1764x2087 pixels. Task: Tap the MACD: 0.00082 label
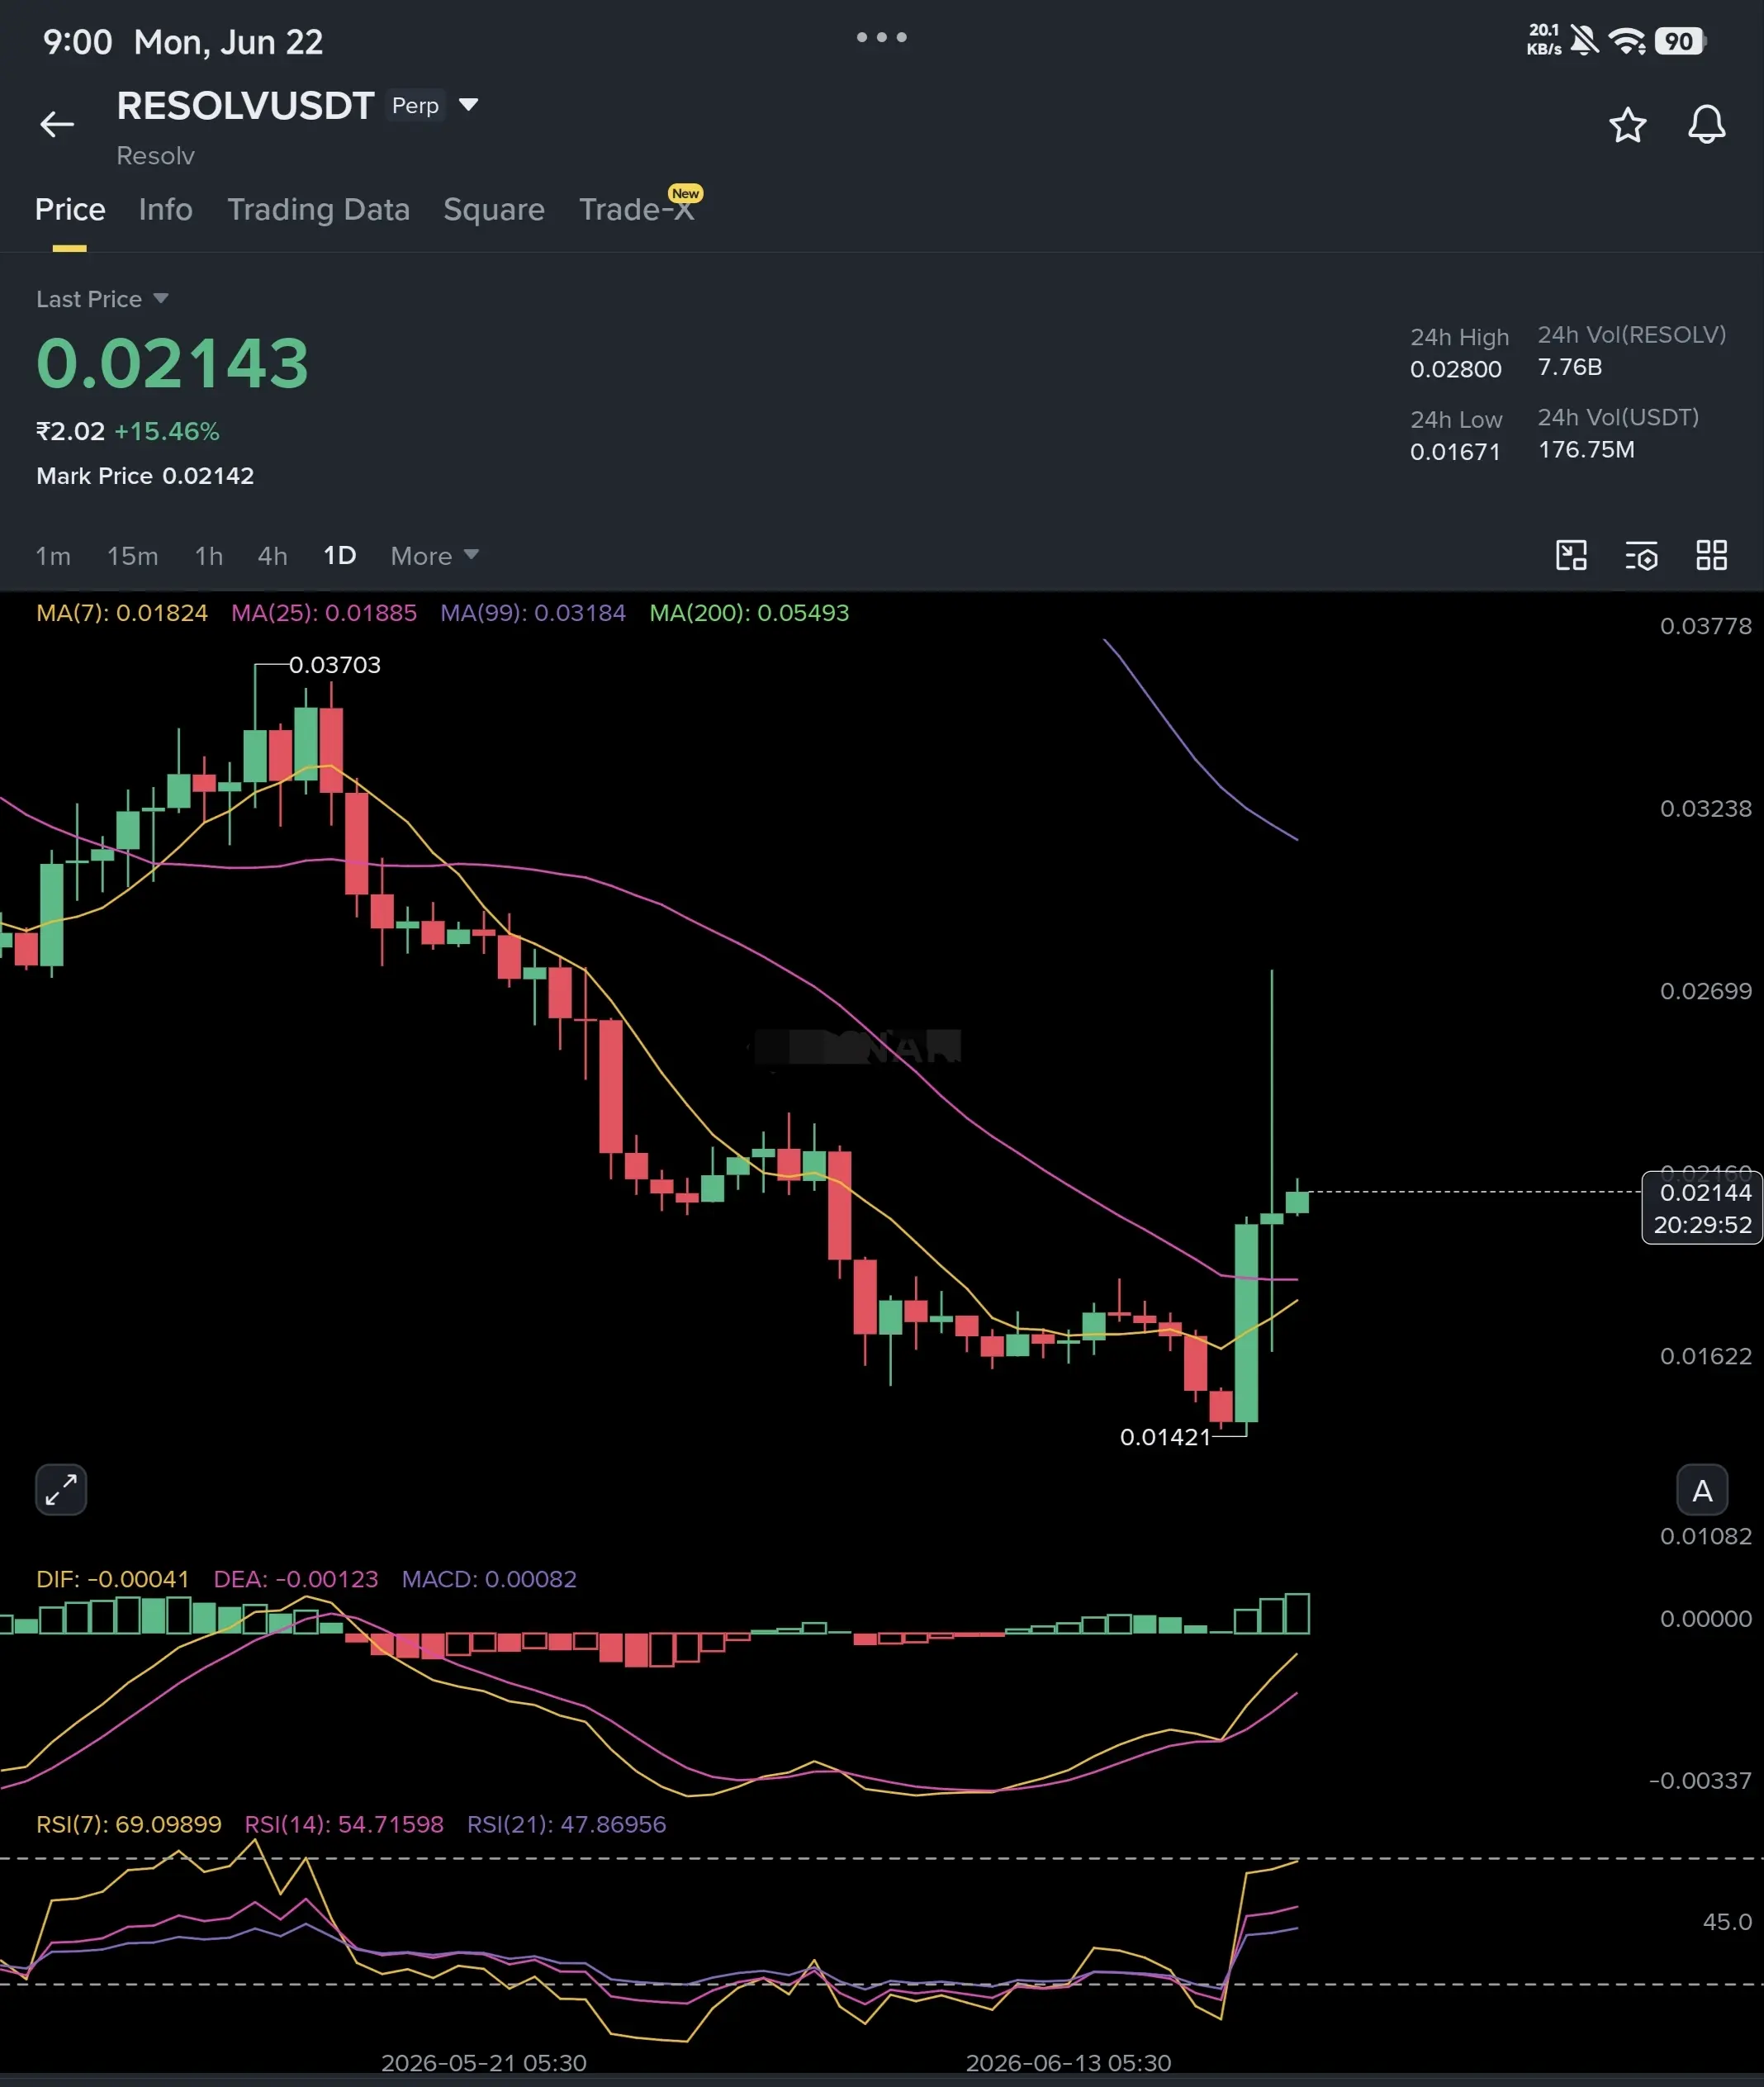tap(489, 1578)
